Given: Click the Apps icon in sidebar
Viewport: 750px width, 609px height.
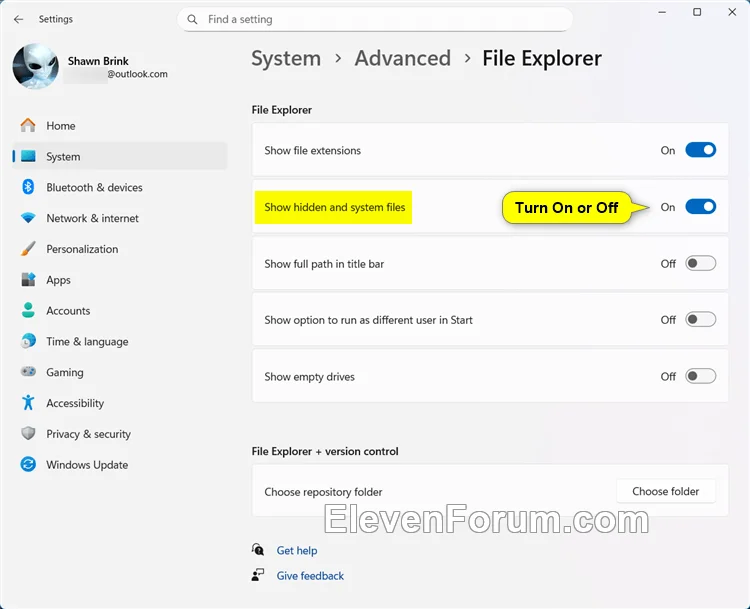Looking at the screenshot, I should tap(28, 280).
